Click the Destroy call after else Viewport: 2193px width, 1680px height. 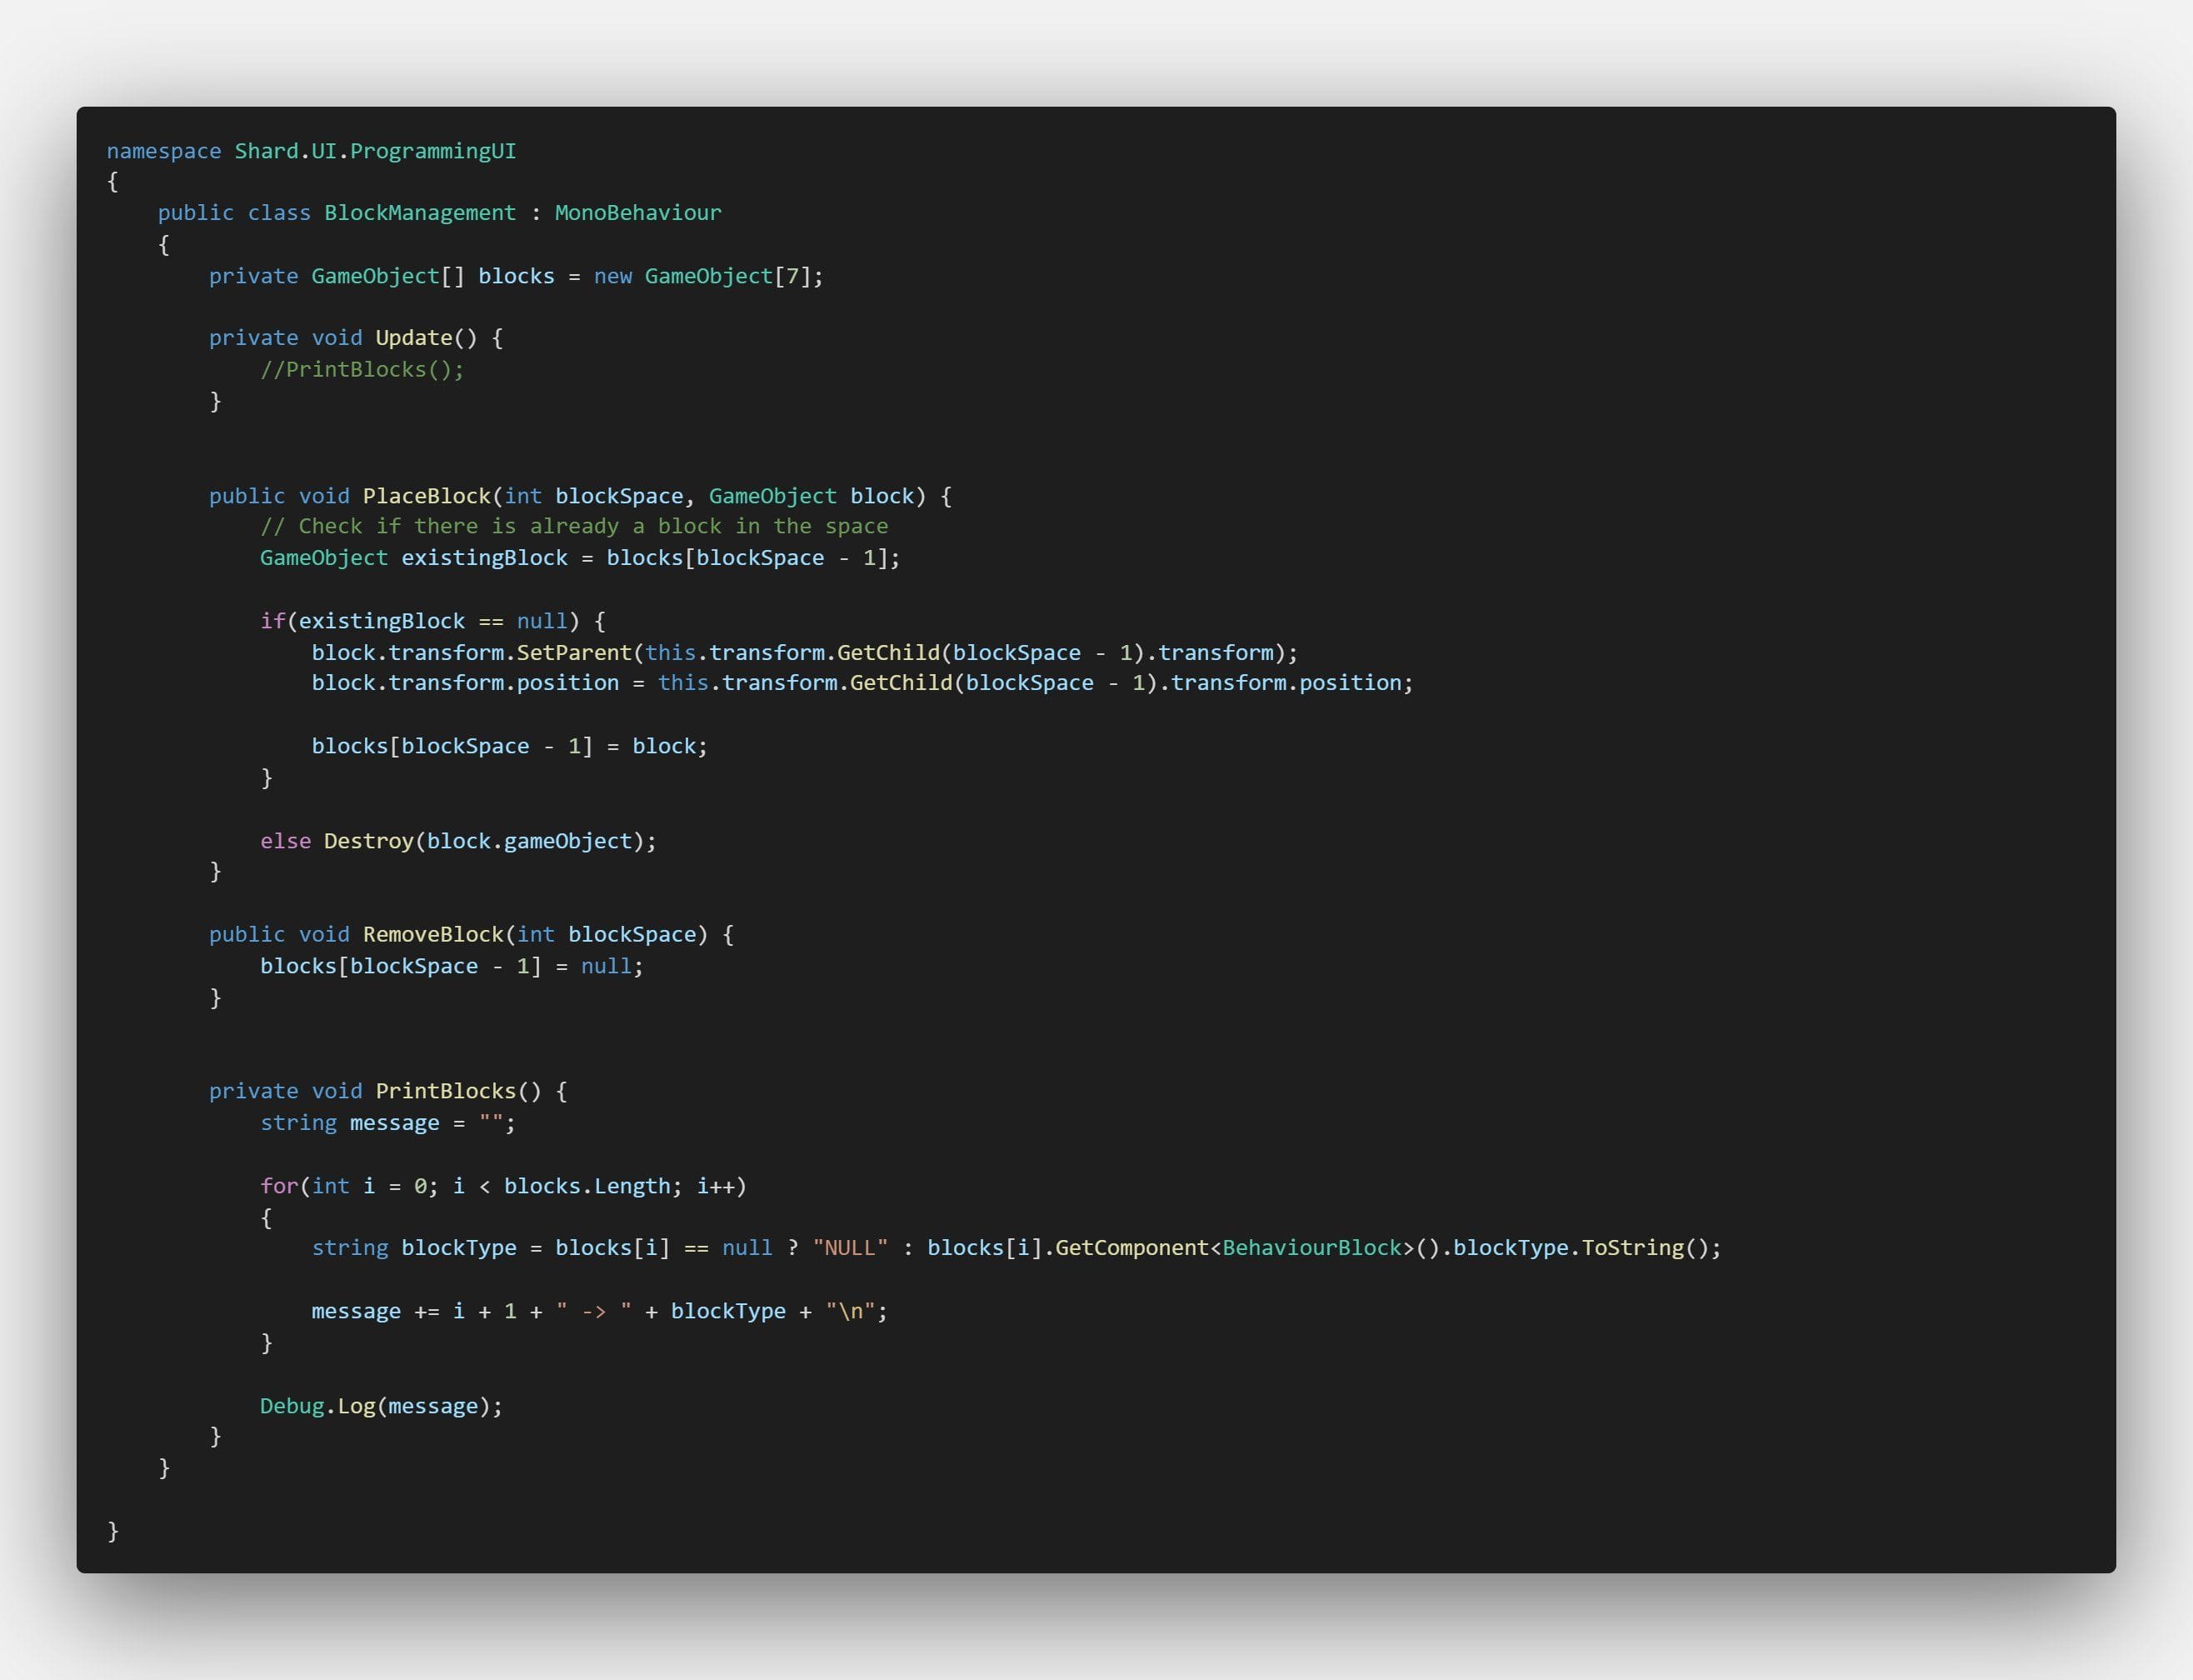[368, 841]
